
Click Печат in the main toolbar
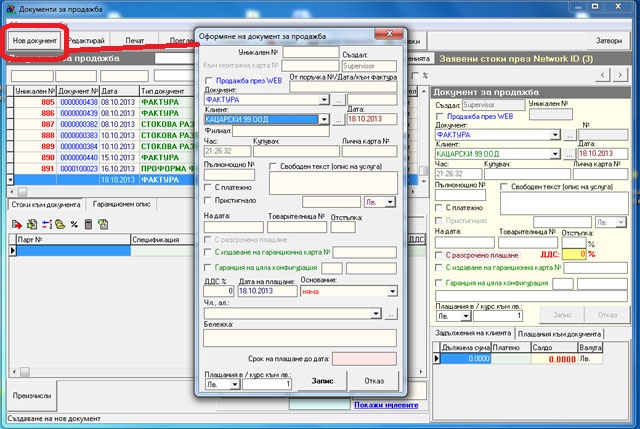click(135, 41)
